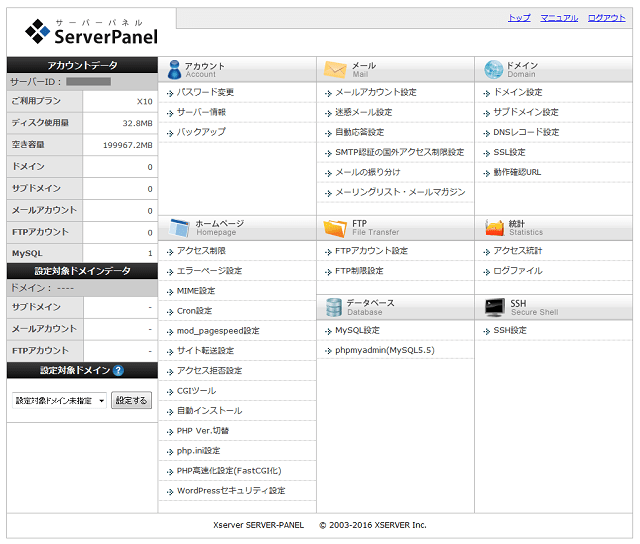Click the アカウントデータ panel header
The width and height of the screenshot is (640, 544).
coord(82,65)
